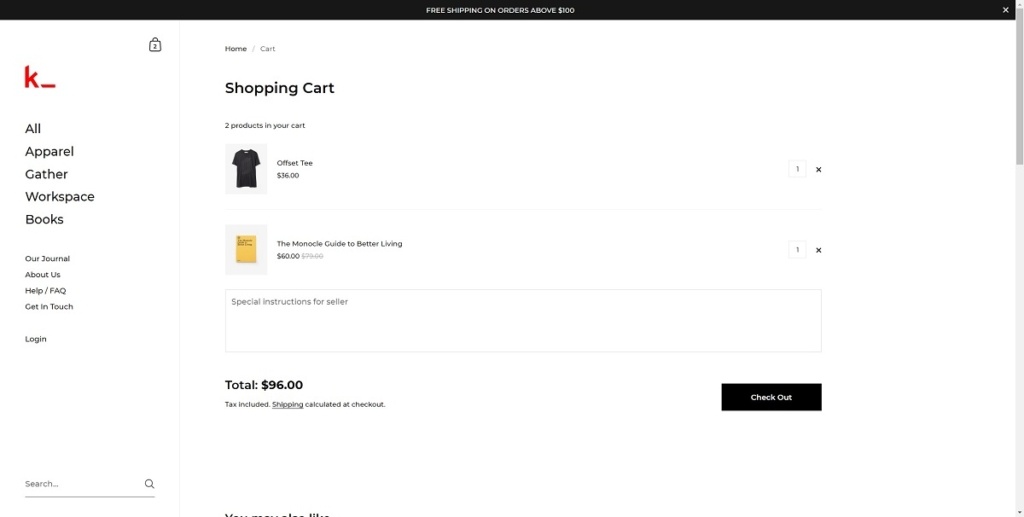
Task: Open the shopping bag cart icon
Action: click(x=155, y=45)
